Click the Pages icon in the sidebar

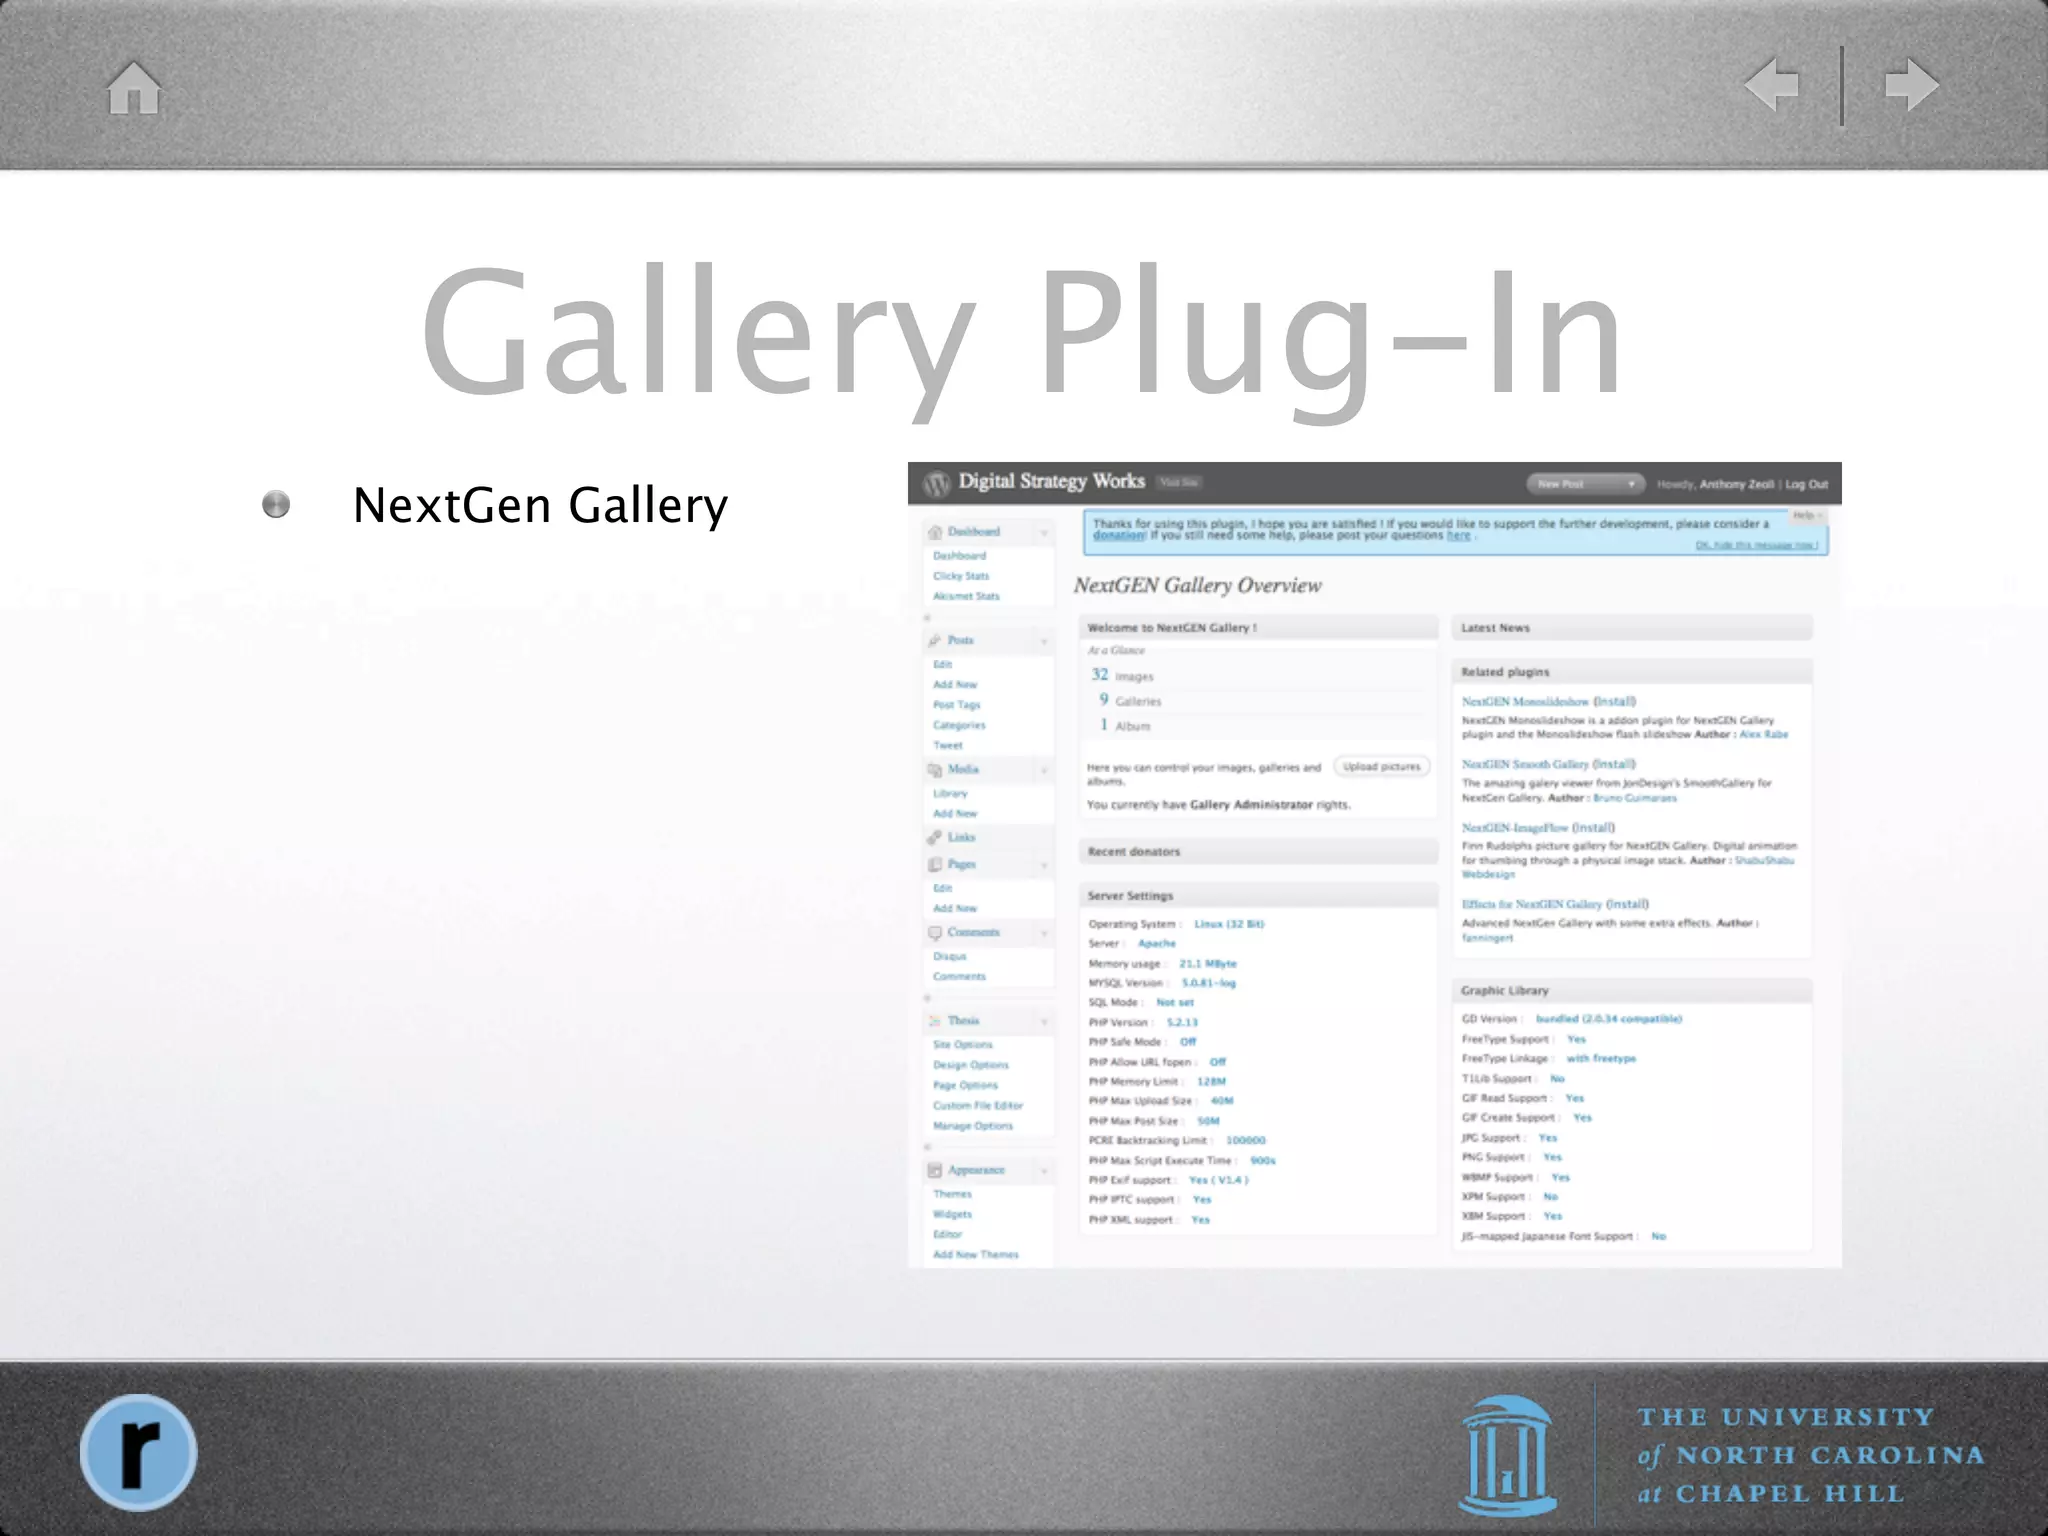point(935,864)
